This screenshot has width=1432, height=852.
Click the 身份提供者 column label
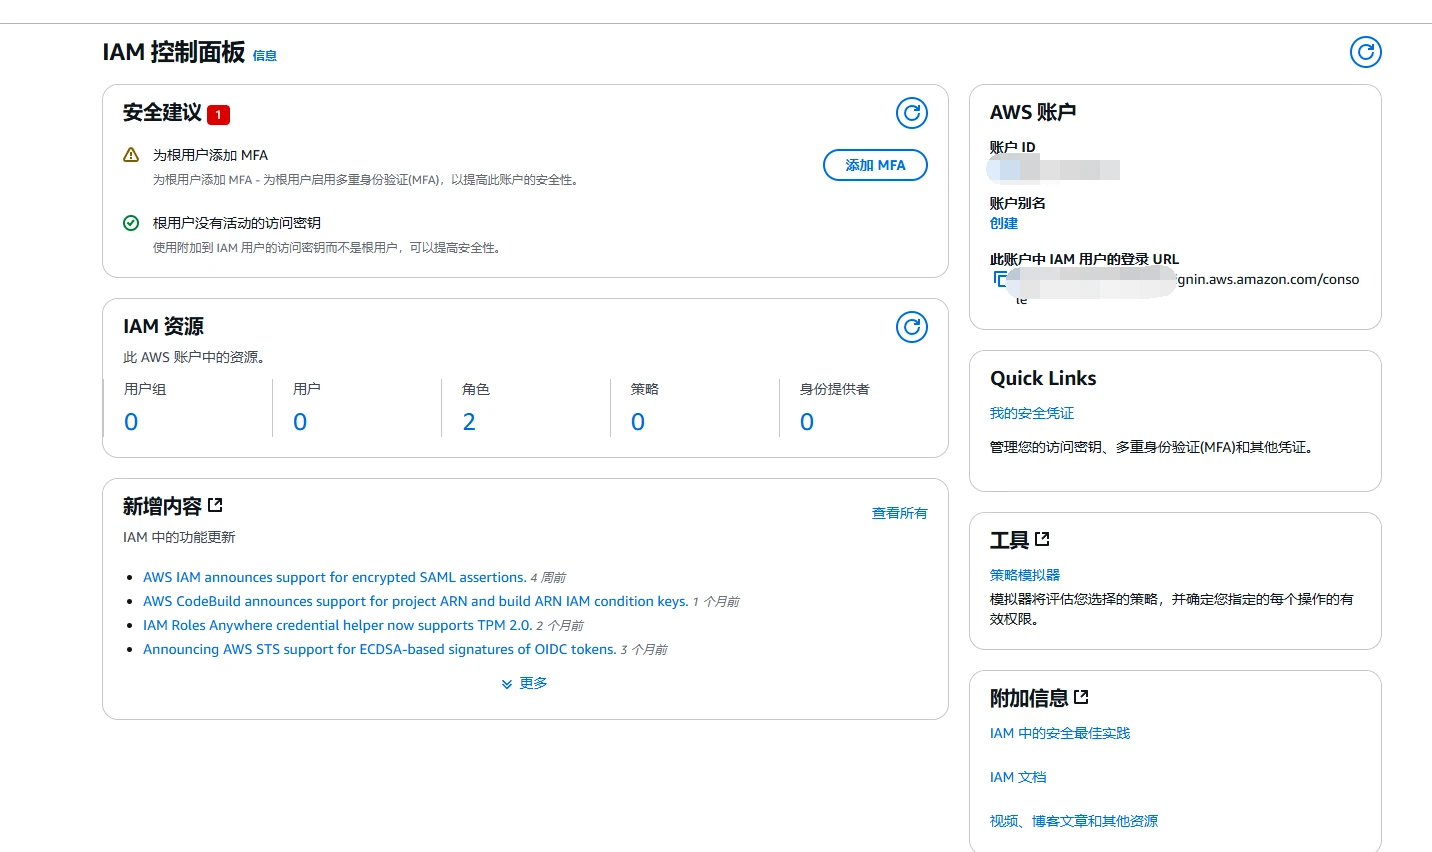[835, 389]
